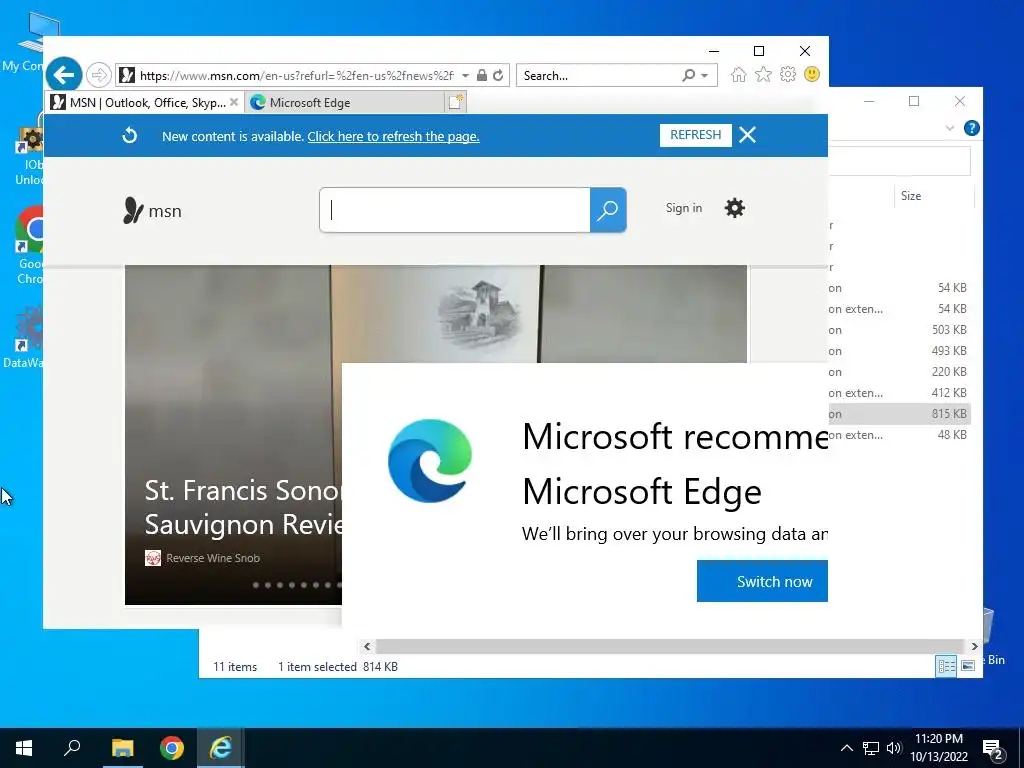
Task: Open the IE Tools gear icon
Action: pos(788,74)
